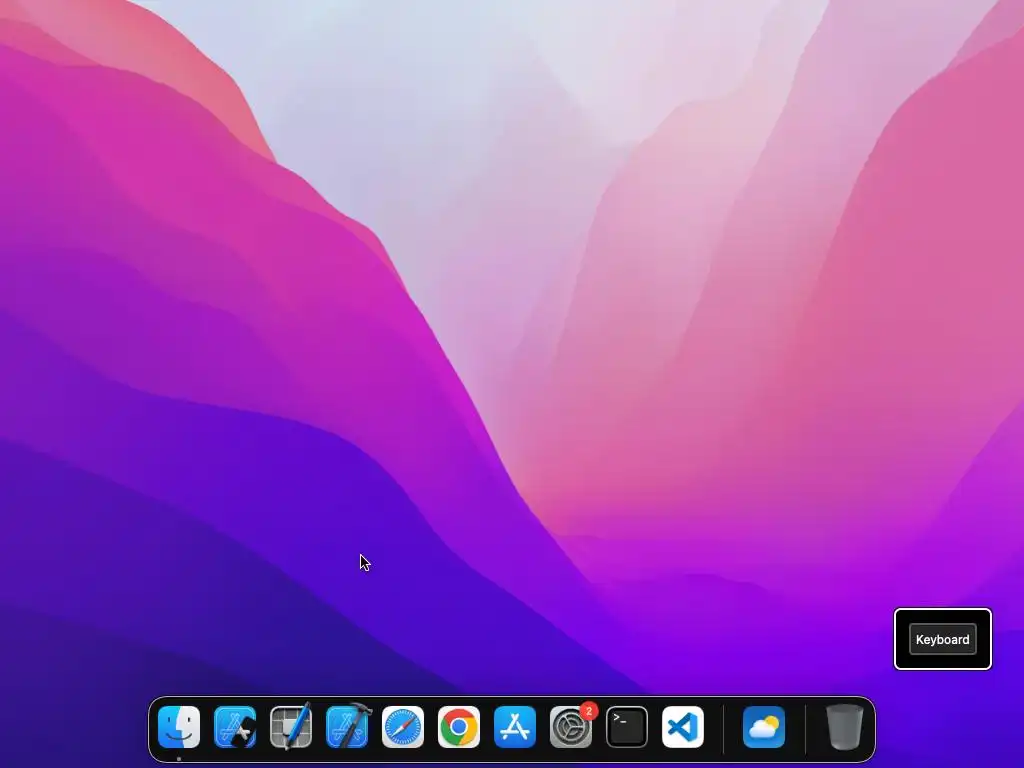Viewport: 1024px width, 768px height.
Task: Open System Preferences with badge 2
Action: click(x=571, y=727)
